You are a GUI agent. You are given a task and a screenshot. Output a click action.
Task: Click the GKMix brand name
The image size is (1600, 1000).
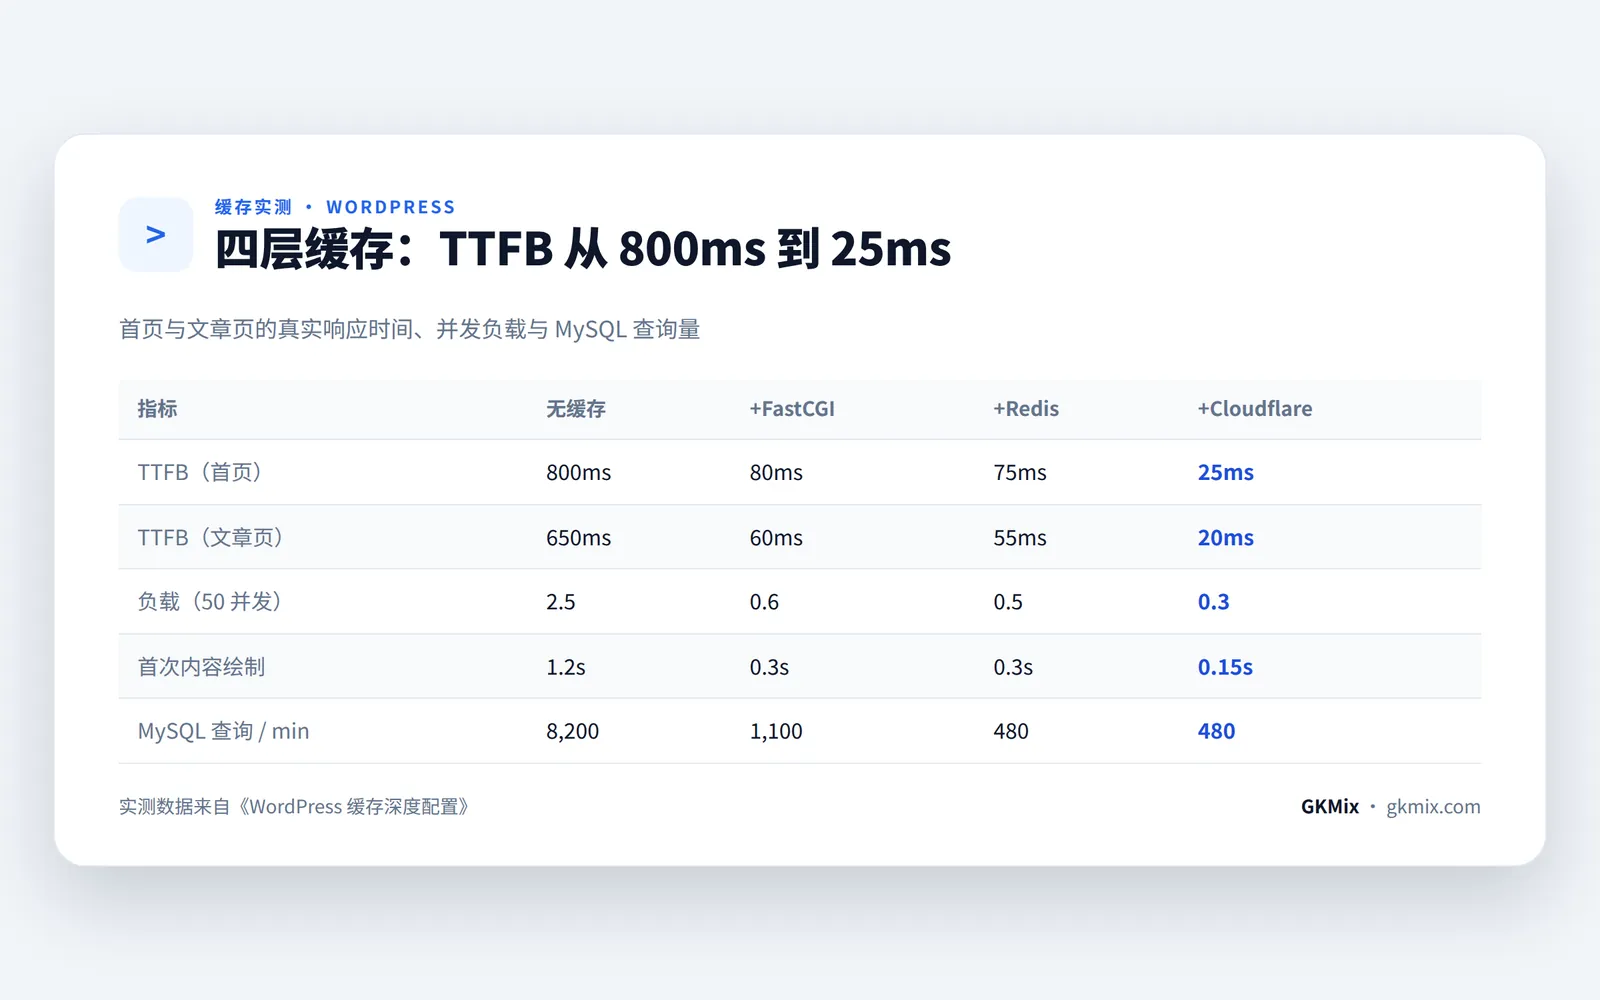click(1330, 806)
